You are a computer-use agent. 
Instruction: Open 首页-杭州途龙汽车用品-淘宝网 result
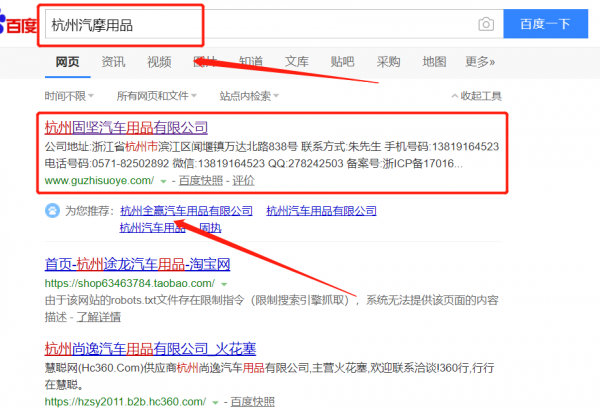pos(138,265)
